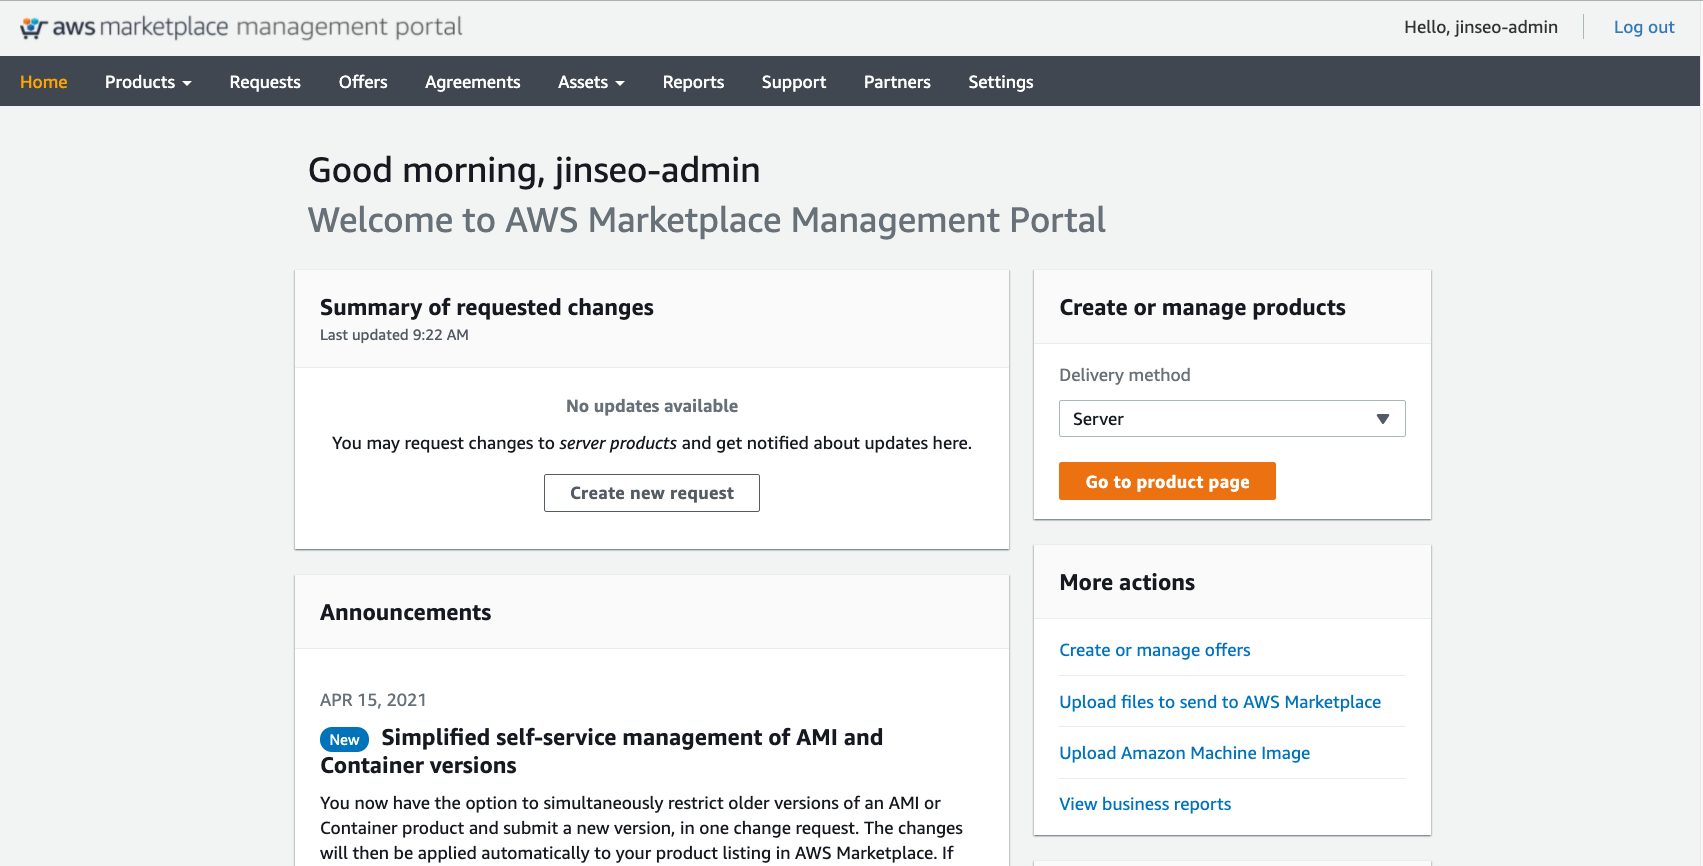Image resolution: width=1703 pixels, height=866 pixels.
Task: Click the Create or manage products heading
Action: coord(1202,307)
